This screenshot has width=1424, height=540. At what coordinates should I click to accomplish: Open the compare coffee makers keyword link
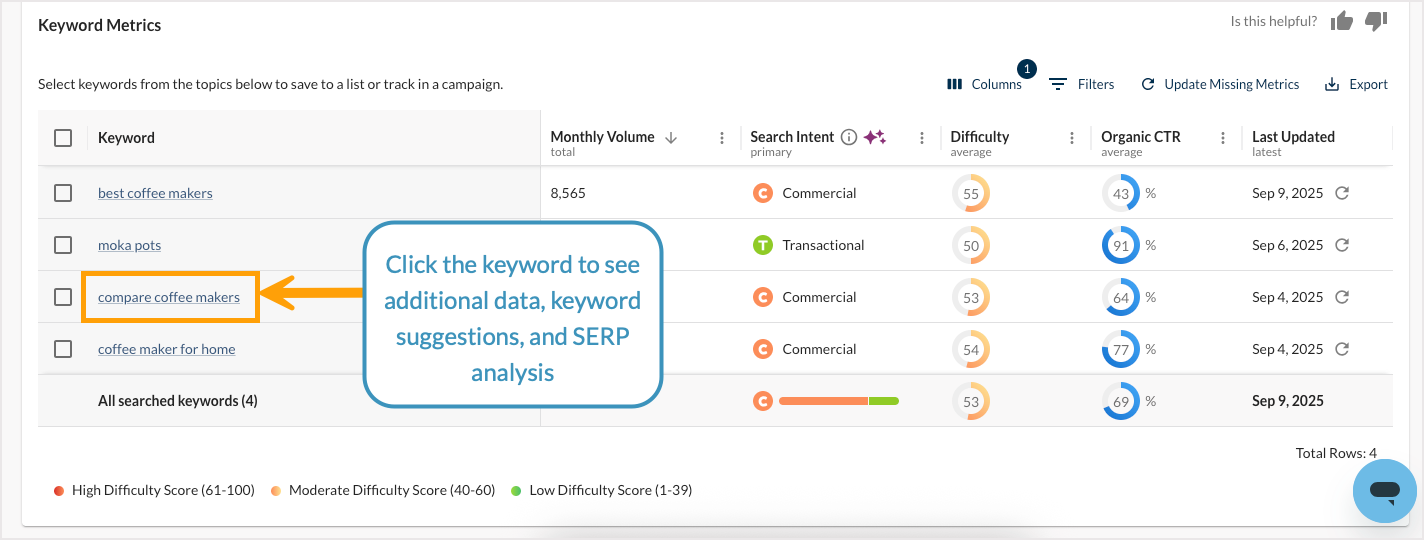coord(169,297)
